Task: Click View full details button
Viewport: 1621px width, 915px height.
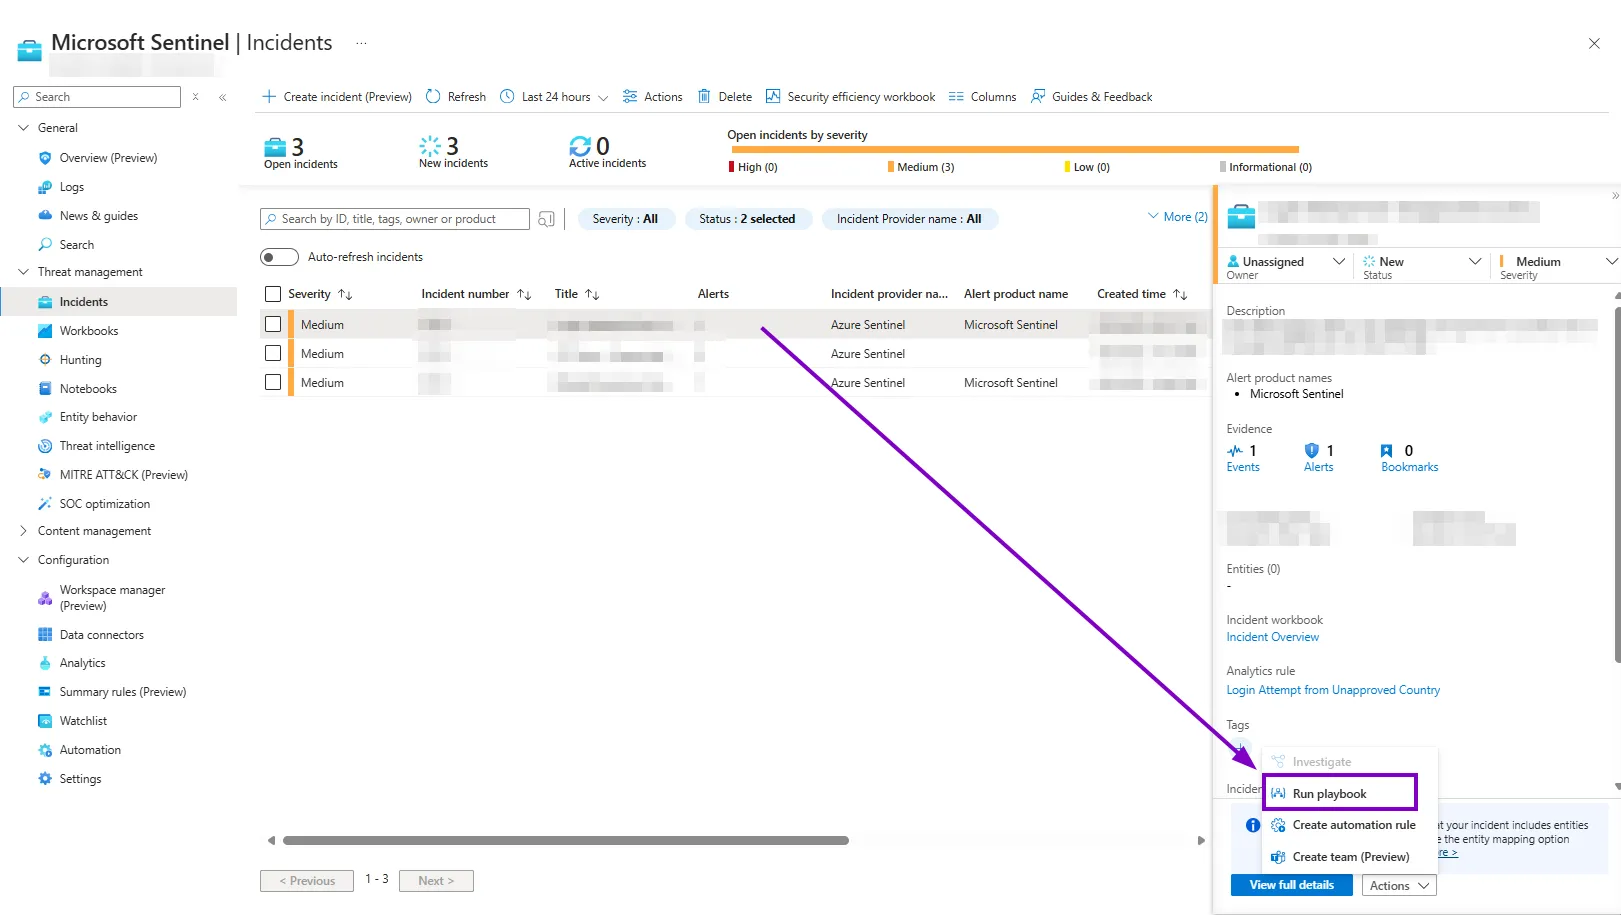Action: [x=1291, y=885]
